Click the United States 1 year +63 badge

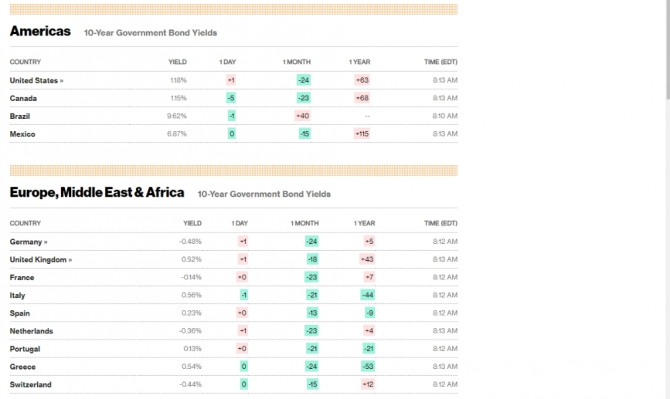[x=362, y=80]
